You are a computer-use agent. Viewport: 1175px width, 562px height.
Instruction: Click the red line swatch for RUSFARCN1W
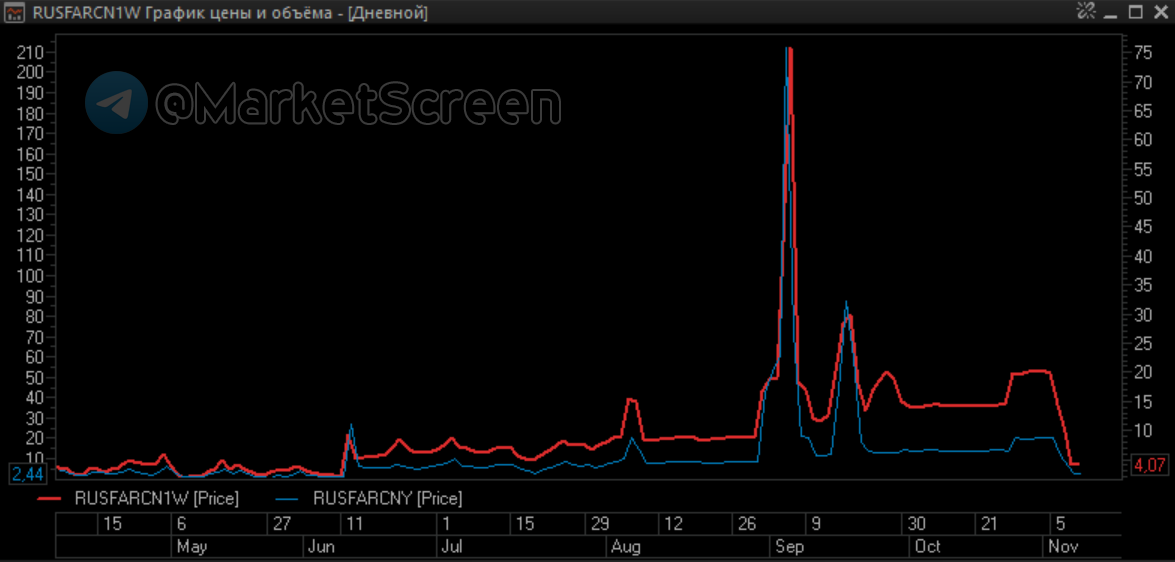[49, 498]
